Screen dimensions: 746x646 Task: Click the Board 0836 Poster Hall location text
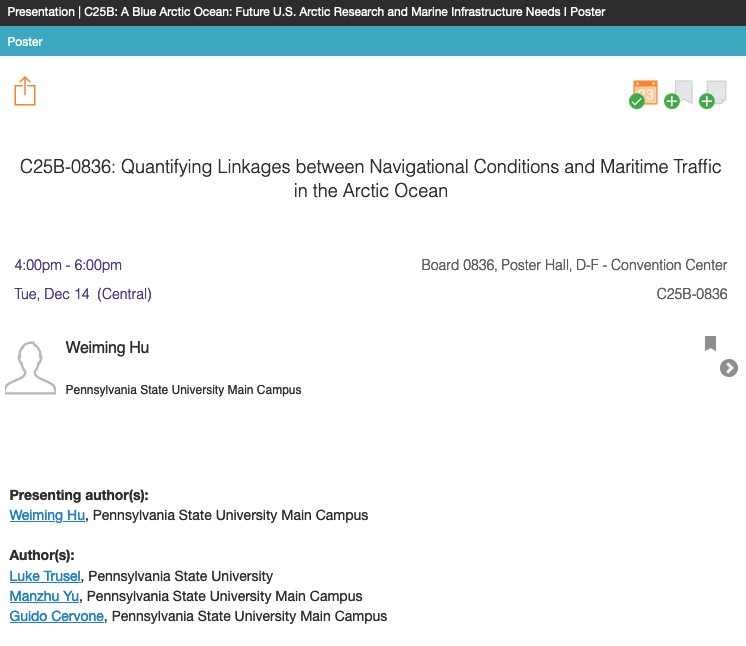[x=574, y=265]
